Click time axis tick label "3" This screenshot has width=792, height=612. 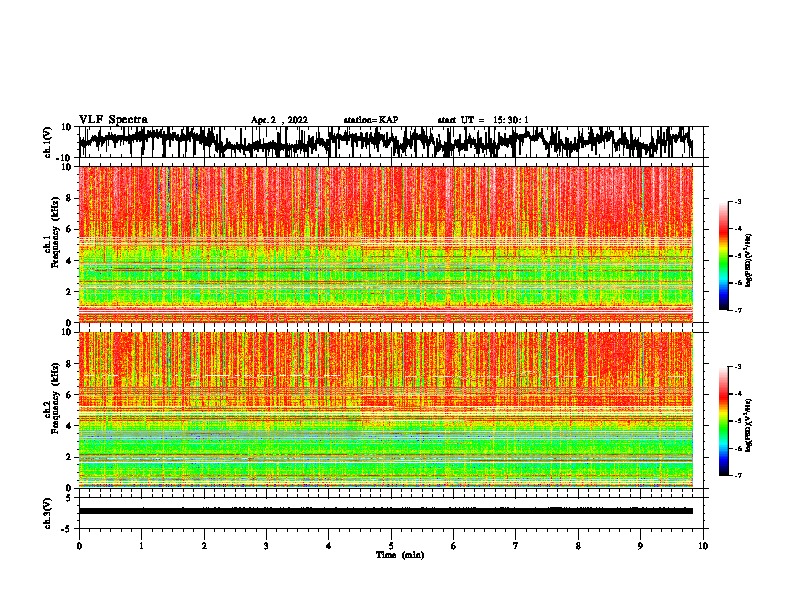point(266,546)
